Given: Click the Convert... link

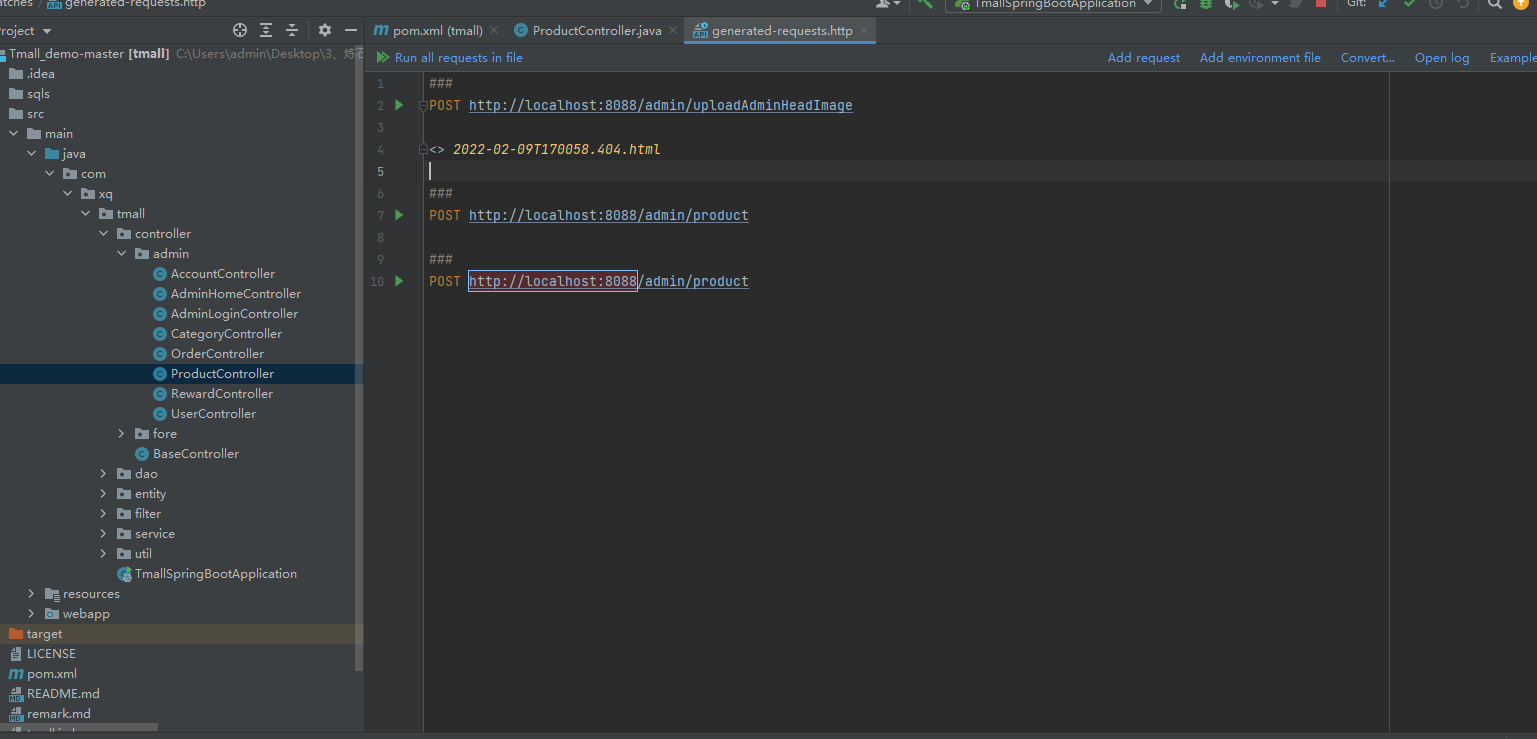Looking at the screenshot, I should (x=1368, y=58).
